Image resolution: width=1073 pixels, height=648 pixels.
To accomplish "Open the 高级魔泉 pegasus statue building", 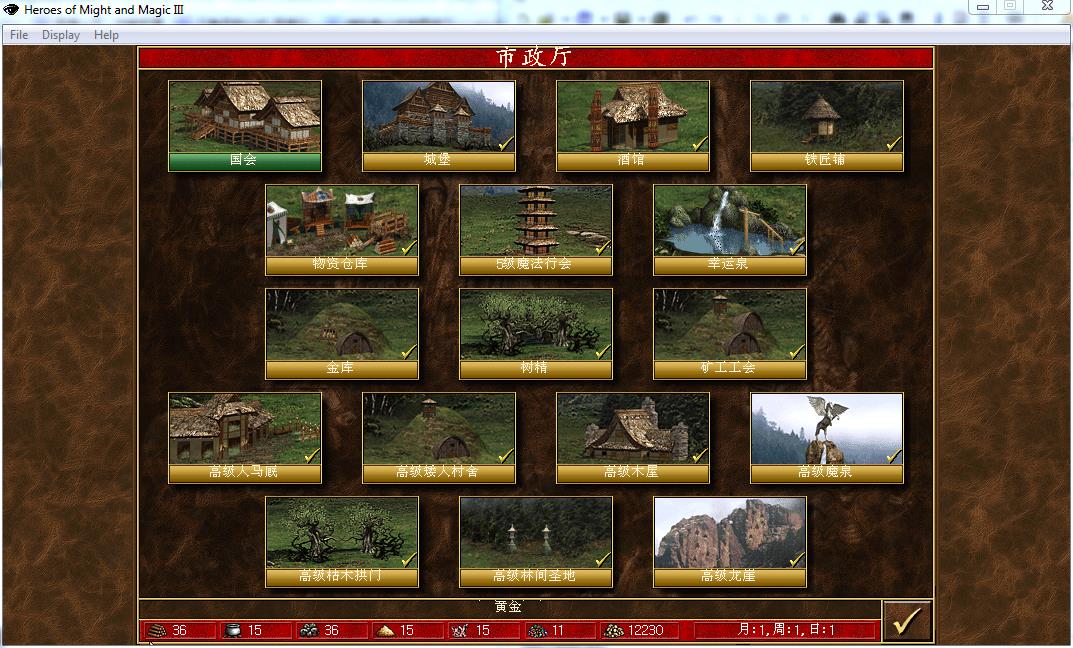I will pyautogui.click(x=826, y=429).
